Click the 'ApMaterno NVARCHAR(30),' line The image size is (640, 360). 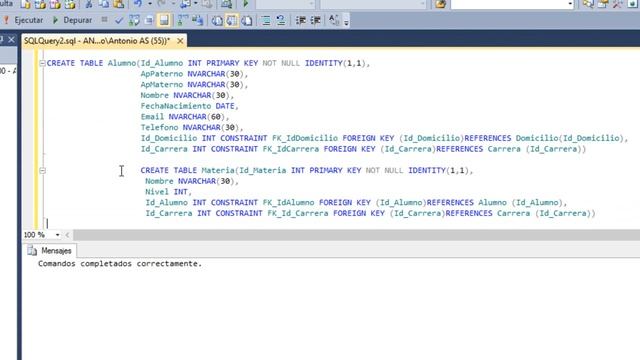(194, 84)
